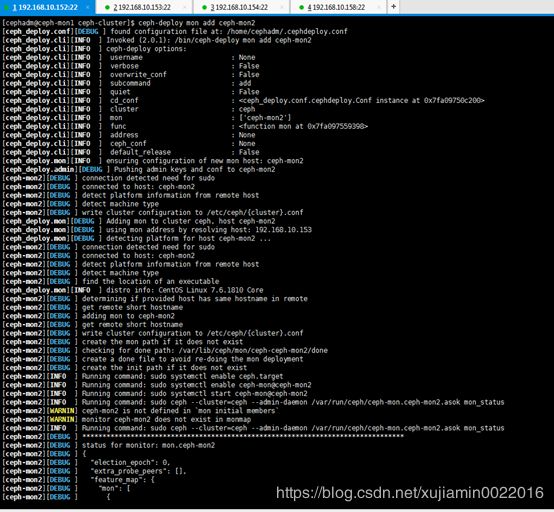Image resolution: width=554 pixels, height=512 pixels.
Task: Close the 192.168.10.153:22 session tab
Action: pyautogui.click(x=185, y=7)
